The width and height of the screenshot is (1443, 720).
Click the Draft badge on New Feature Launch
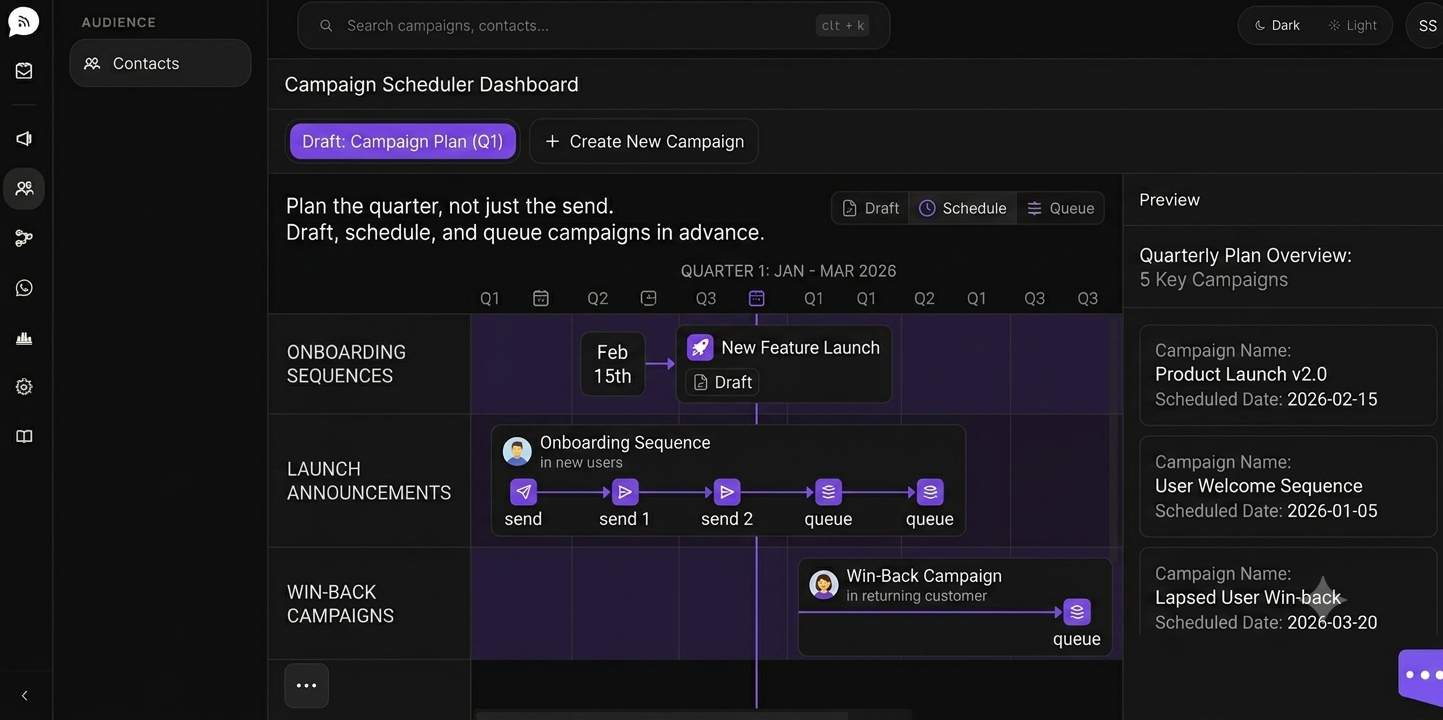722,382
